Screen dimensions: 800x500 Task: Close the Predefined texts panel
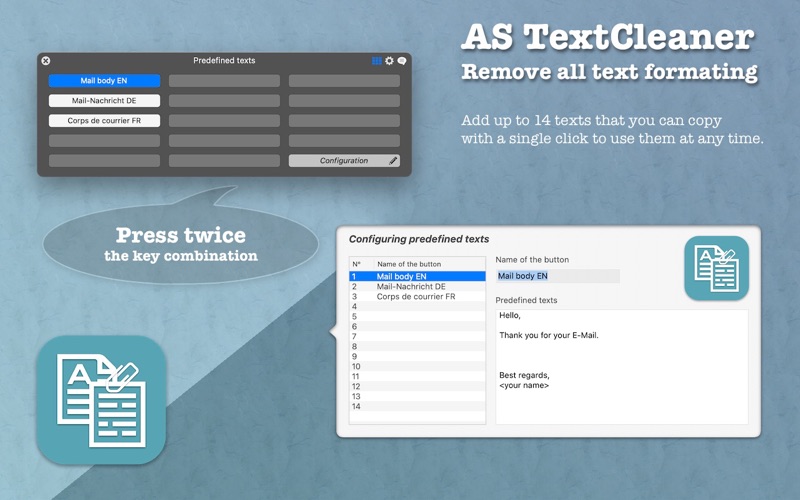[45, 61]
